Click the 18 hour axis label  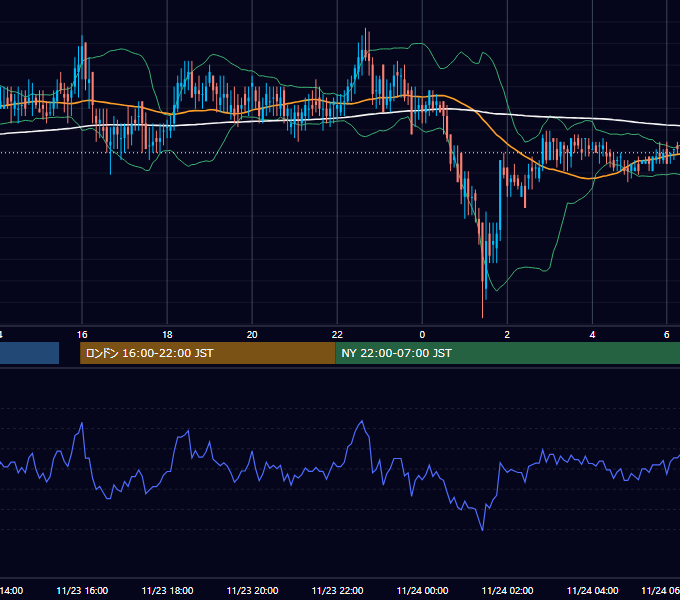(167, 335)
